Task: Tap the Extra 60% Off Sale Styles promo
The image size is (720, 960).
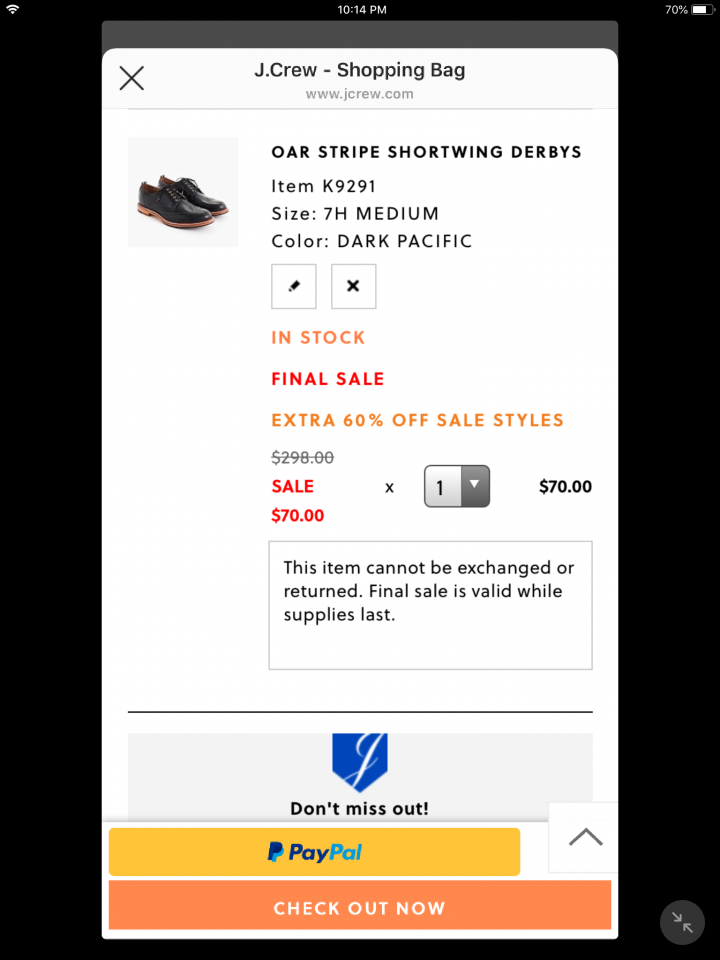Action: point(417,420)
